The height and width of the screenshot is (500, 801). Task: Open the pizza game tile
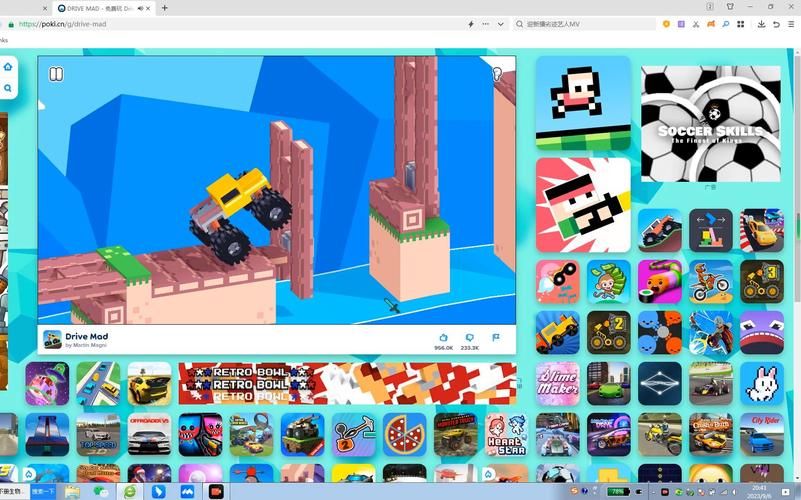pyautogui.click(x=404, y=435)
